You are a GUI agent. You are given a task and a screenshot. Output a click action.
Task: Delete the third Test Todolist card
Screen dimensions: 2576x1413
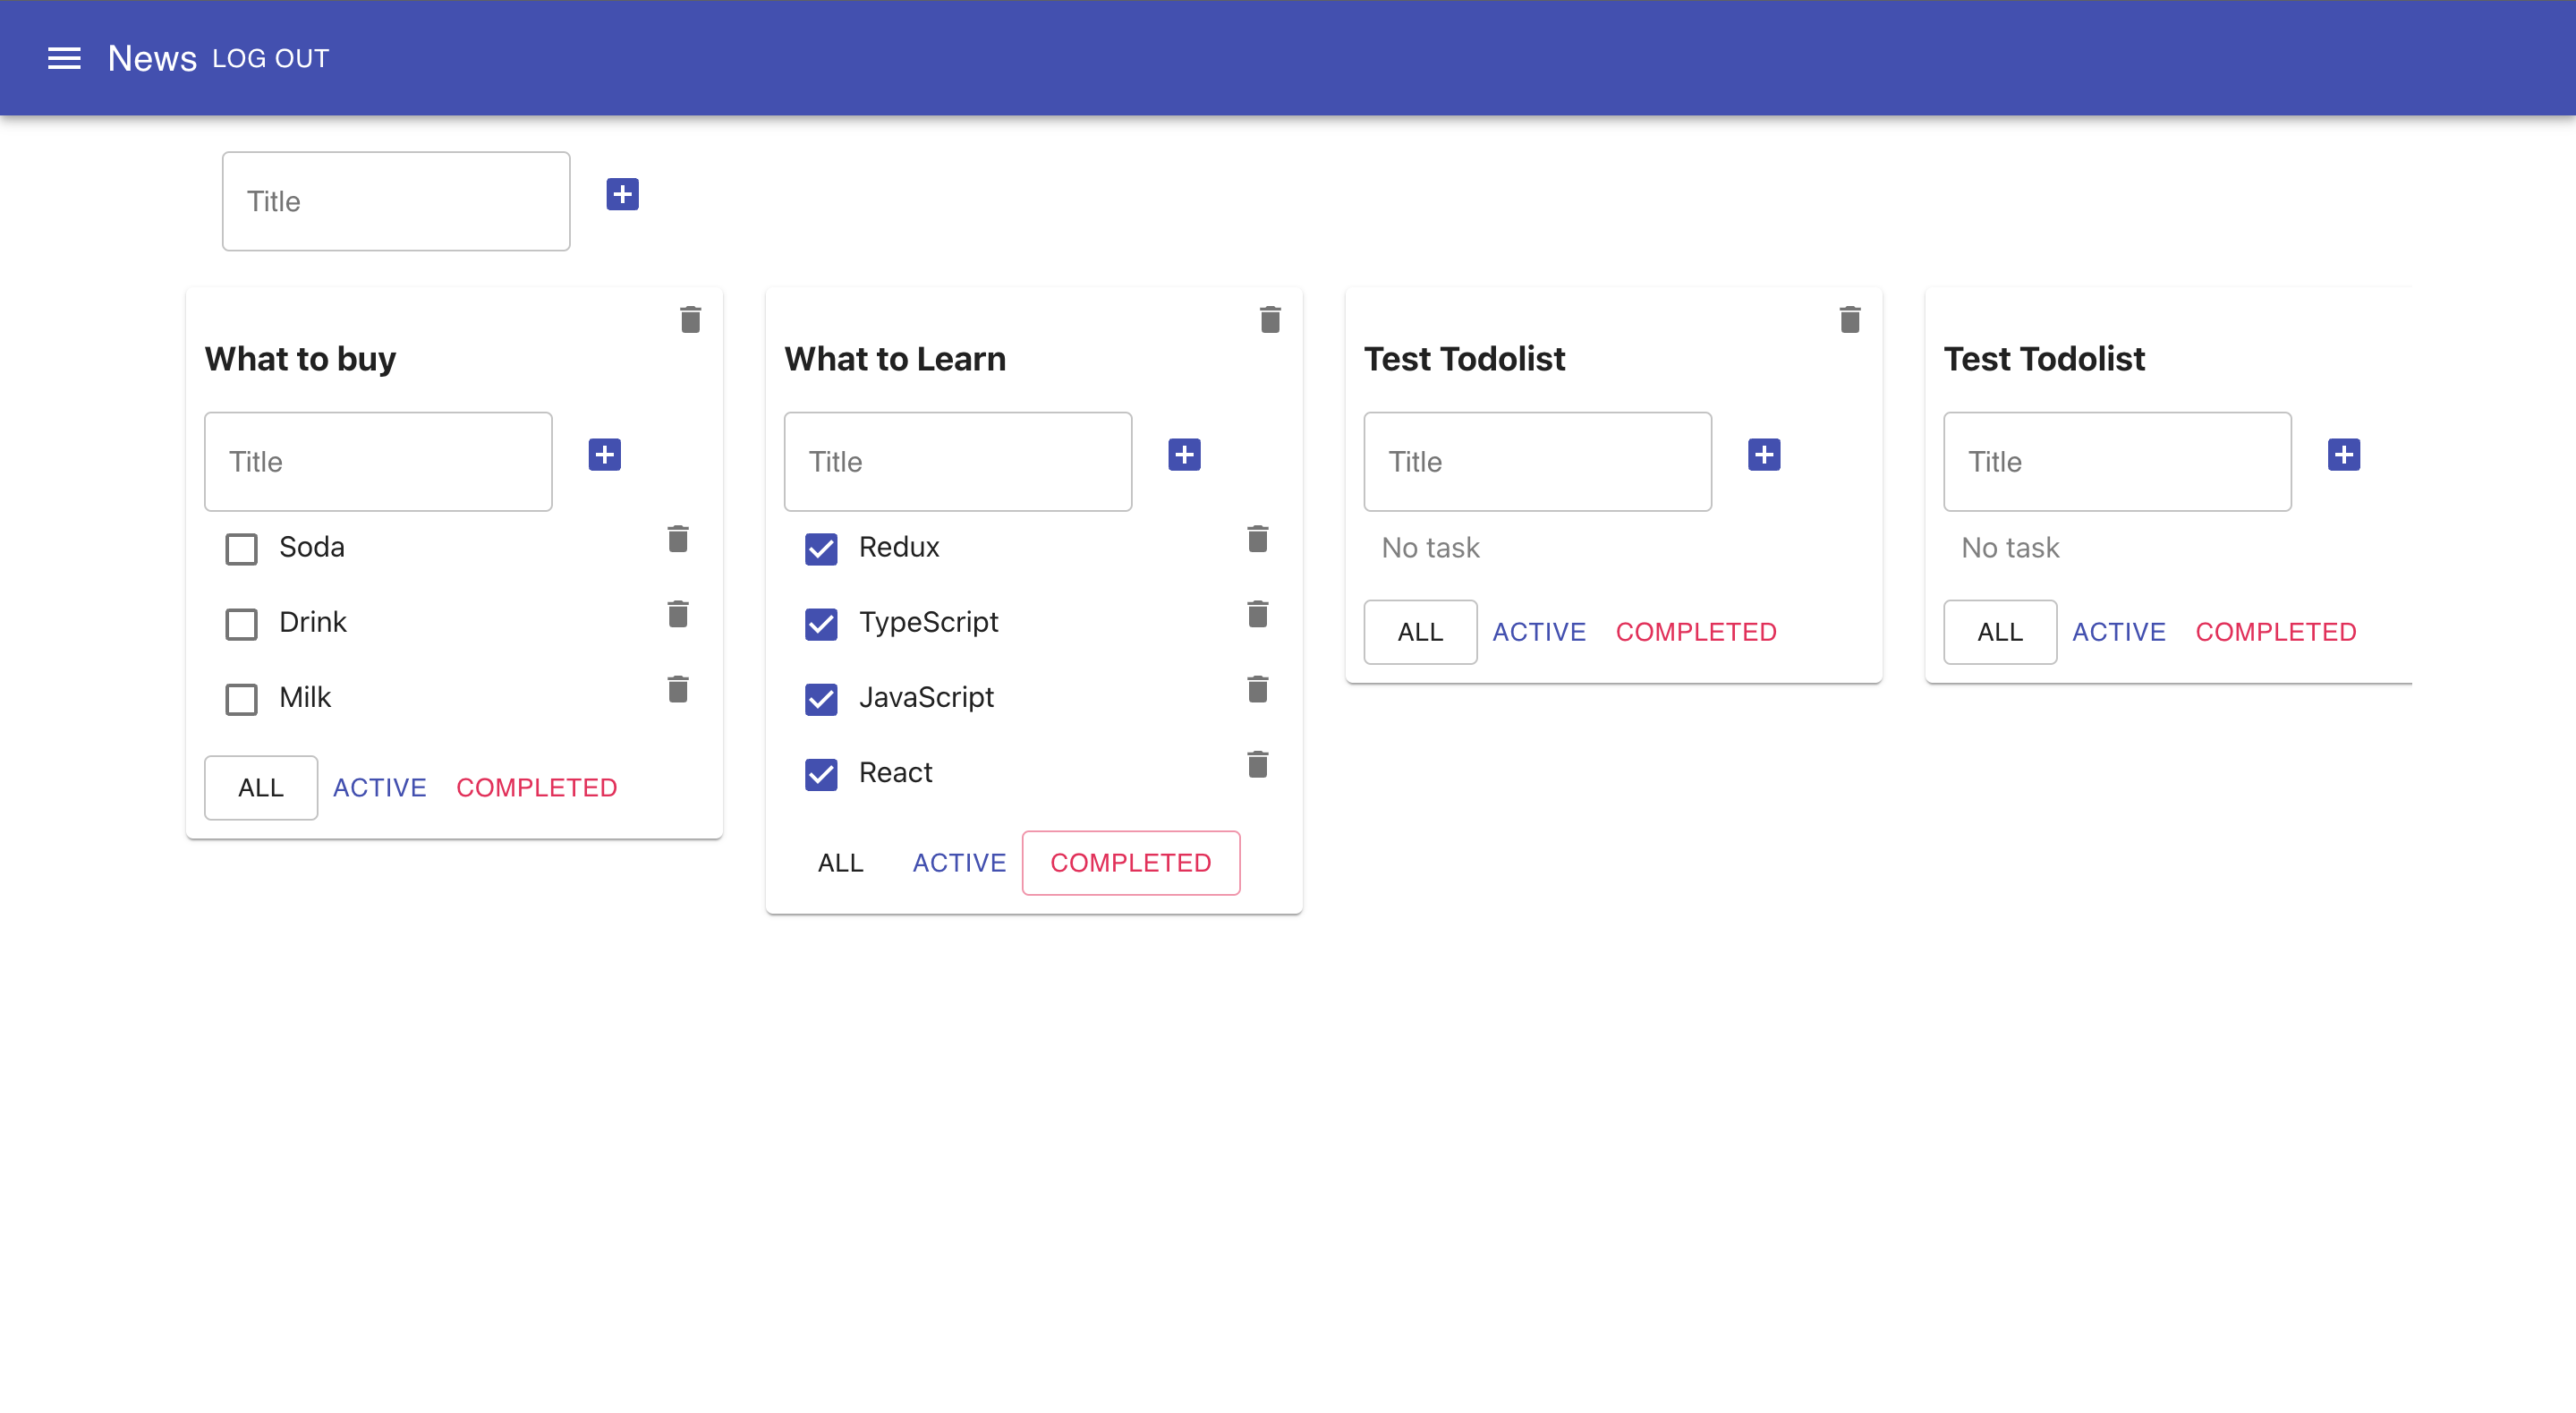pyautogui.click(x=1850, y=320)
